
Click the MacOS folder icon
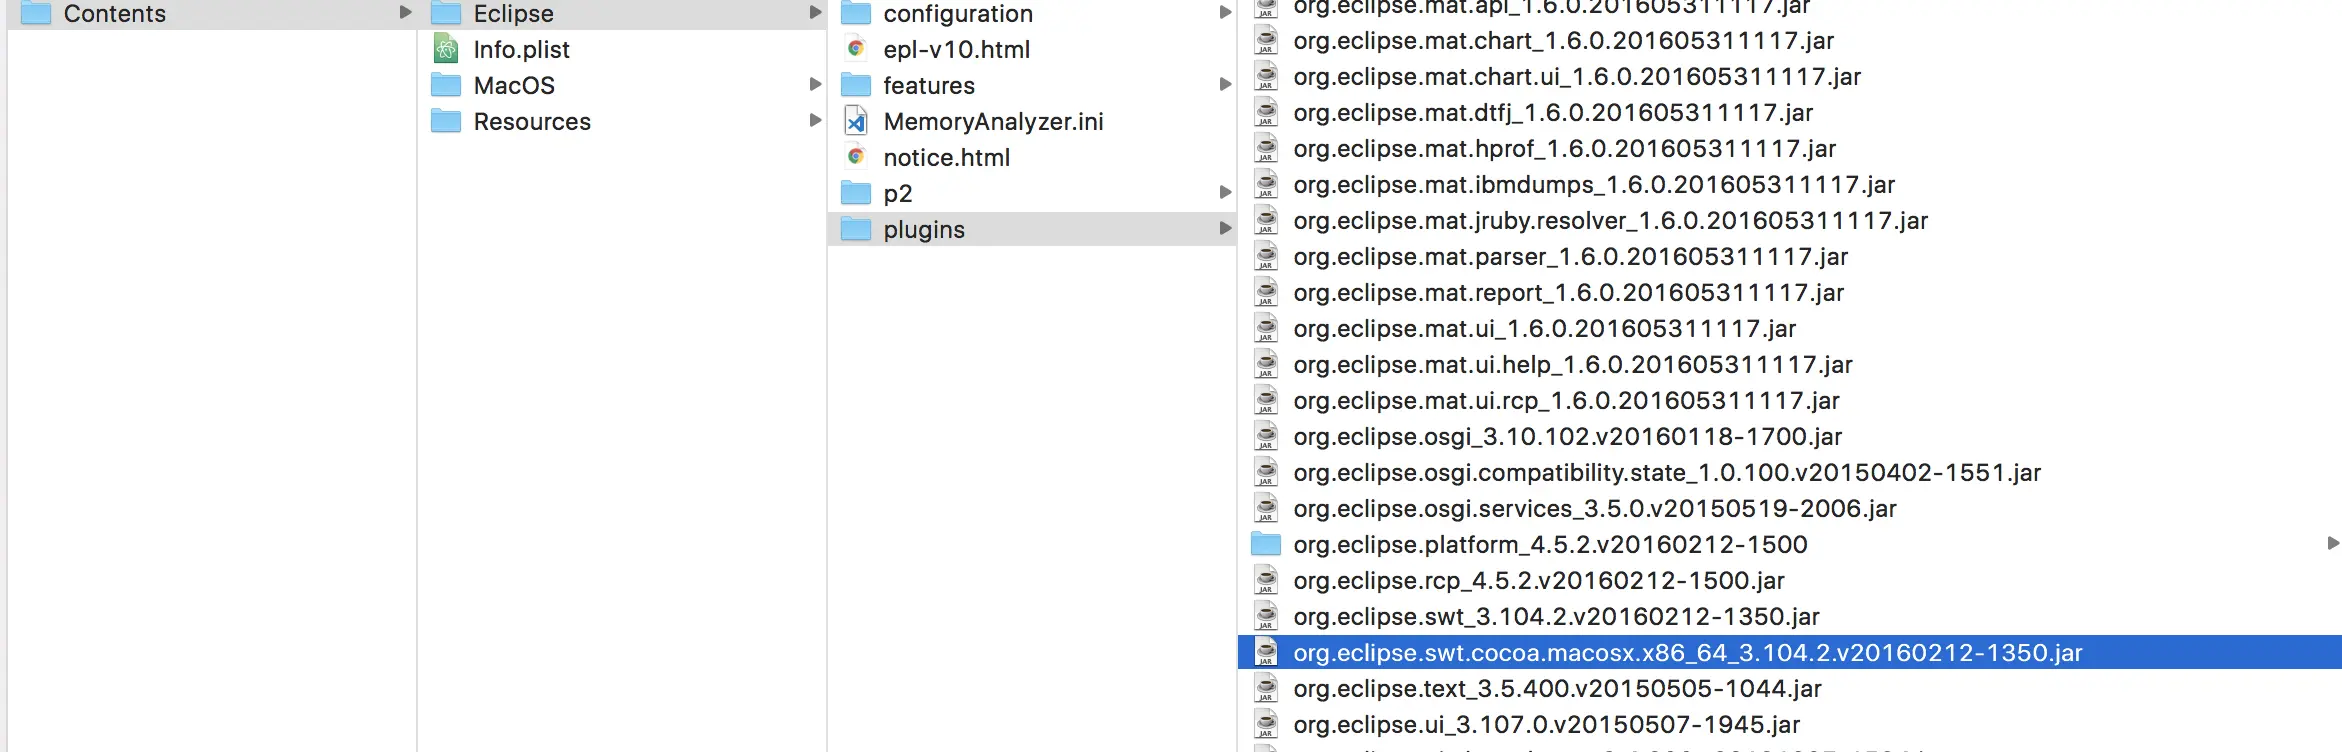446,84
